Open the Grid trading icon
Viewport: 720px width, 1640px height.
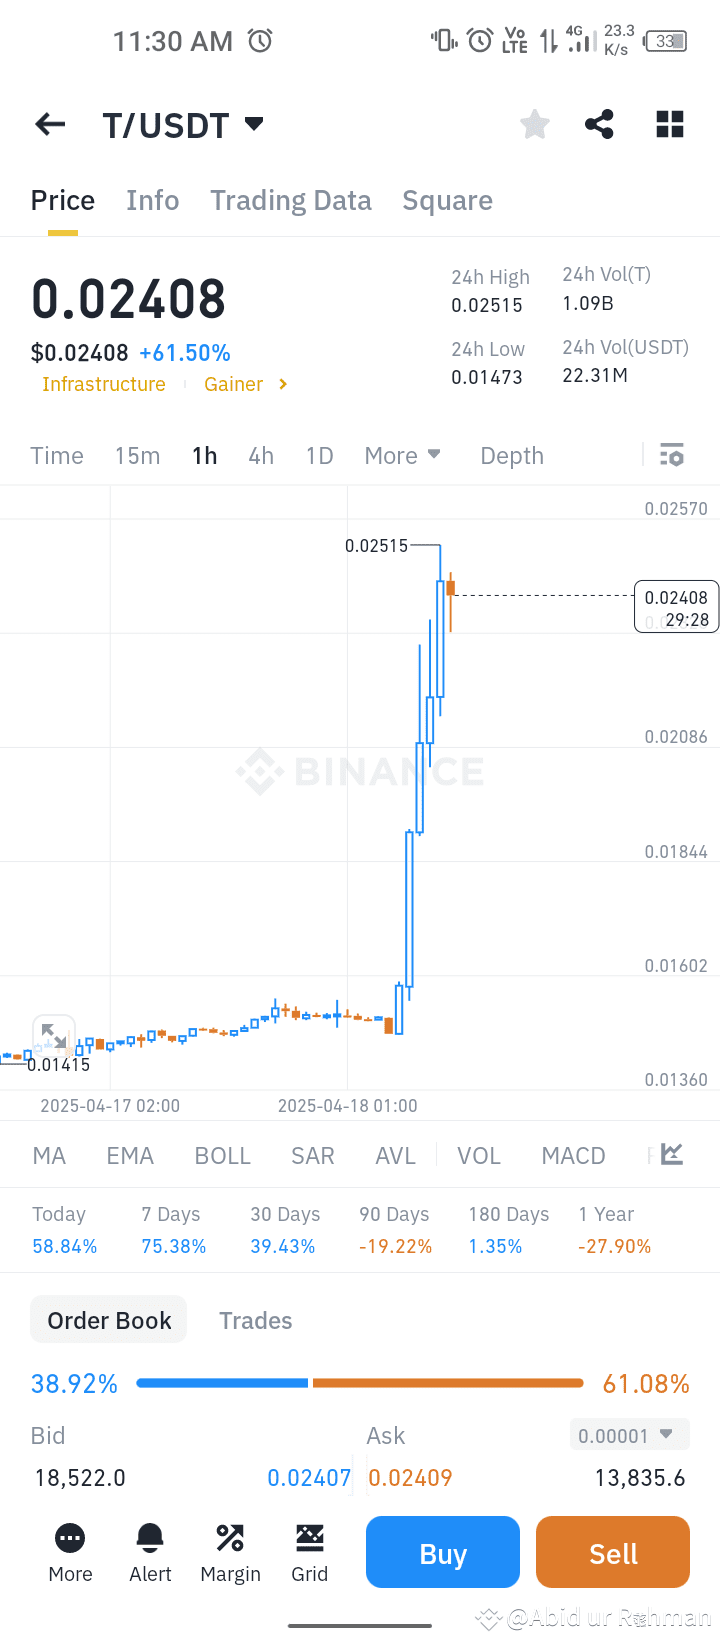click(x=310, y=1537)
